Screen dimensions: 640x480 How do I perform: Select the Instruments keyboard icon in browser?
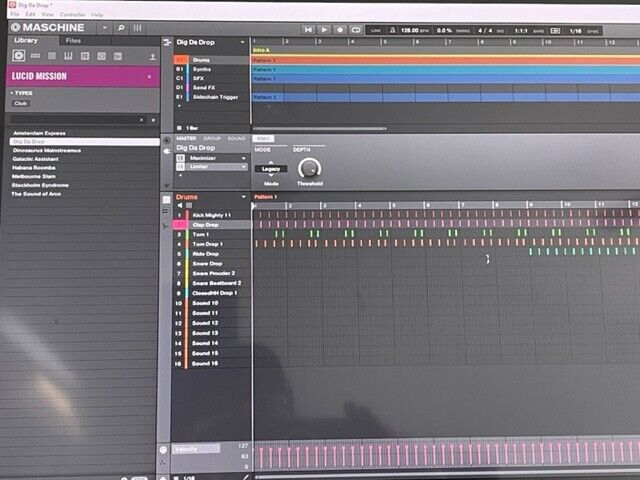[x=68, y=56]
